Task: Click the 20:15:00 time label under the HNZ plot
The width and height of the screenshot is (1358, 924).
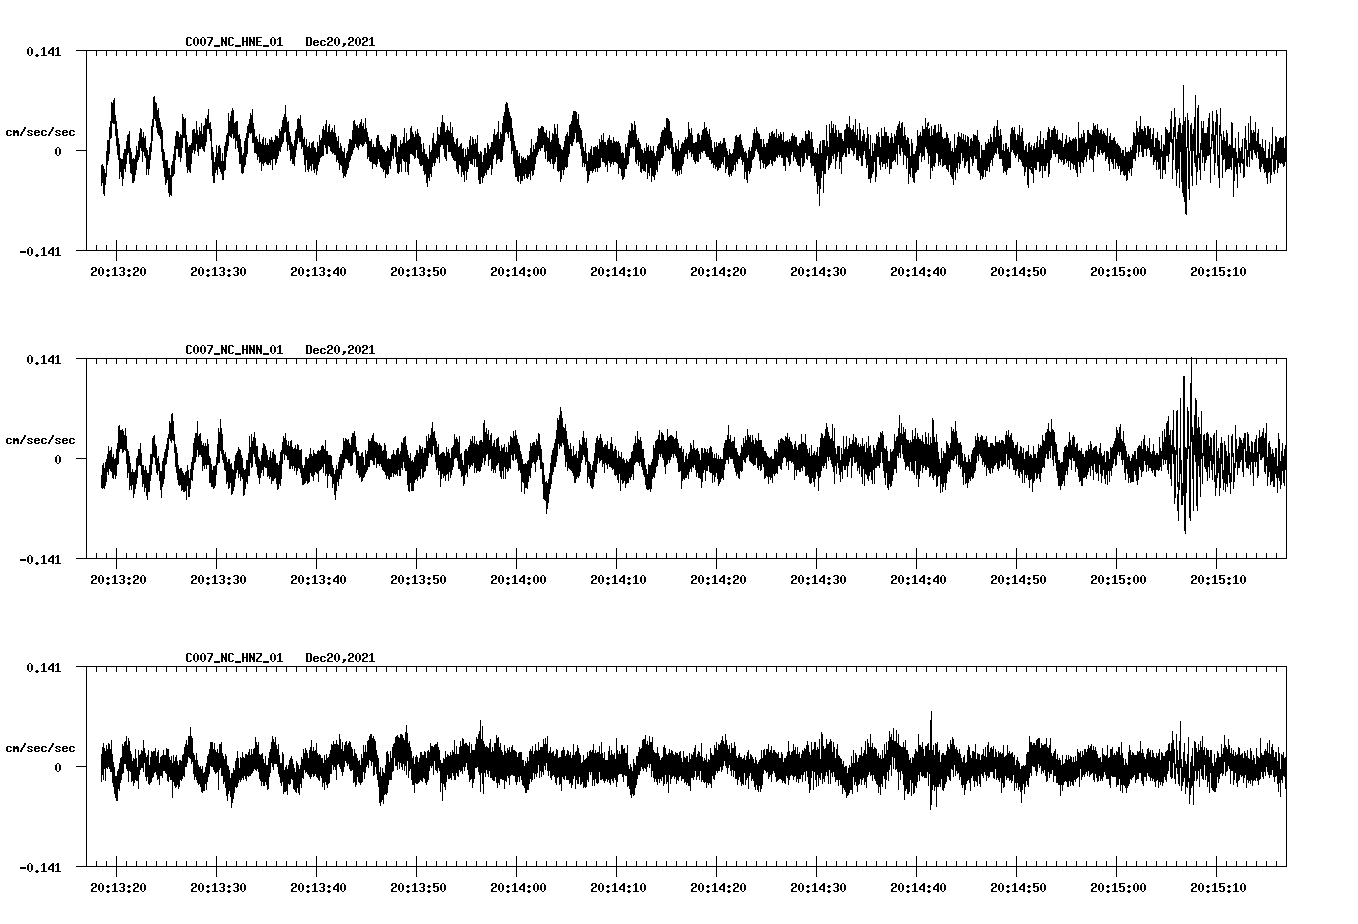Action: pos(1118,888)
